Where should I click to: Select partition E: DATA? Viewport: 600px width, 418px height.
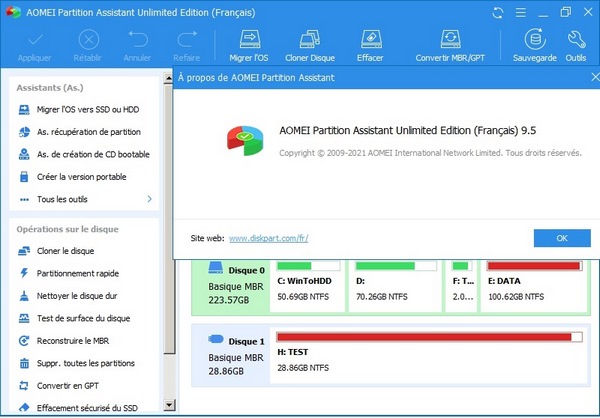coord(534,287)
